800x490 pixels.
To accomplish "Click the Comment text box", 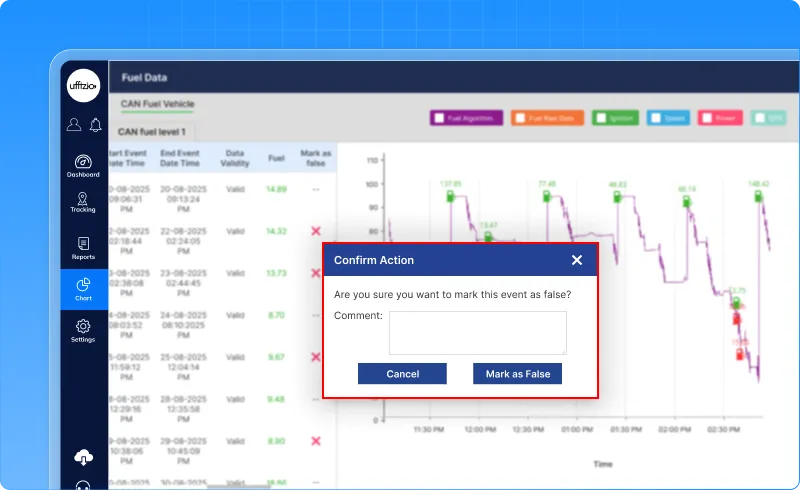I will coord(477,332).
